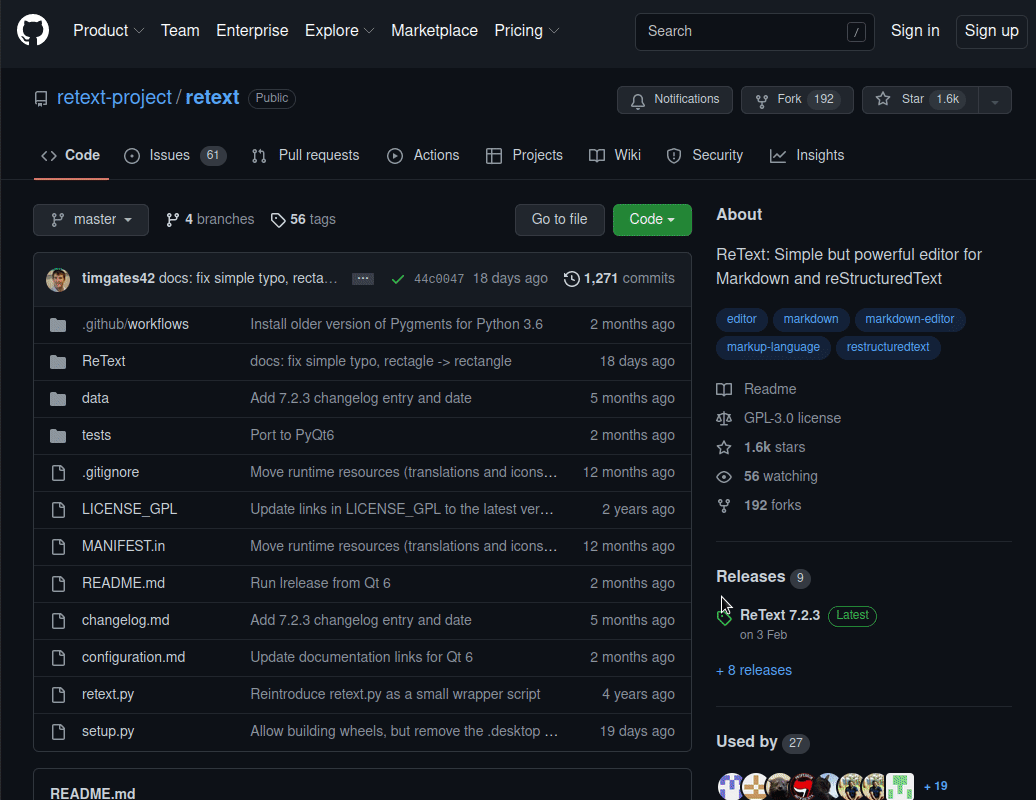Open the Releases heading link
The image size is (1036, 800).
(763, 577)
